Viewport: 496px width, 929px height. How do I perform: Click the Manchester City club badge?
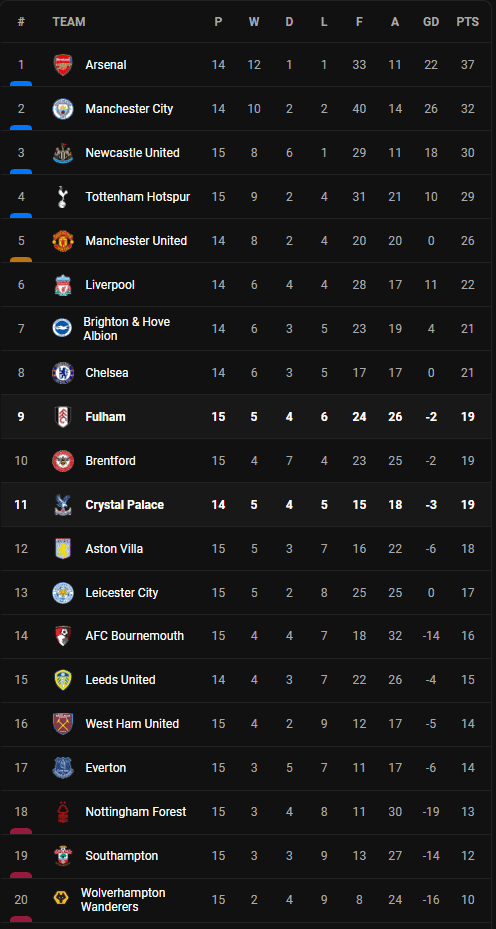click(63, 108)
